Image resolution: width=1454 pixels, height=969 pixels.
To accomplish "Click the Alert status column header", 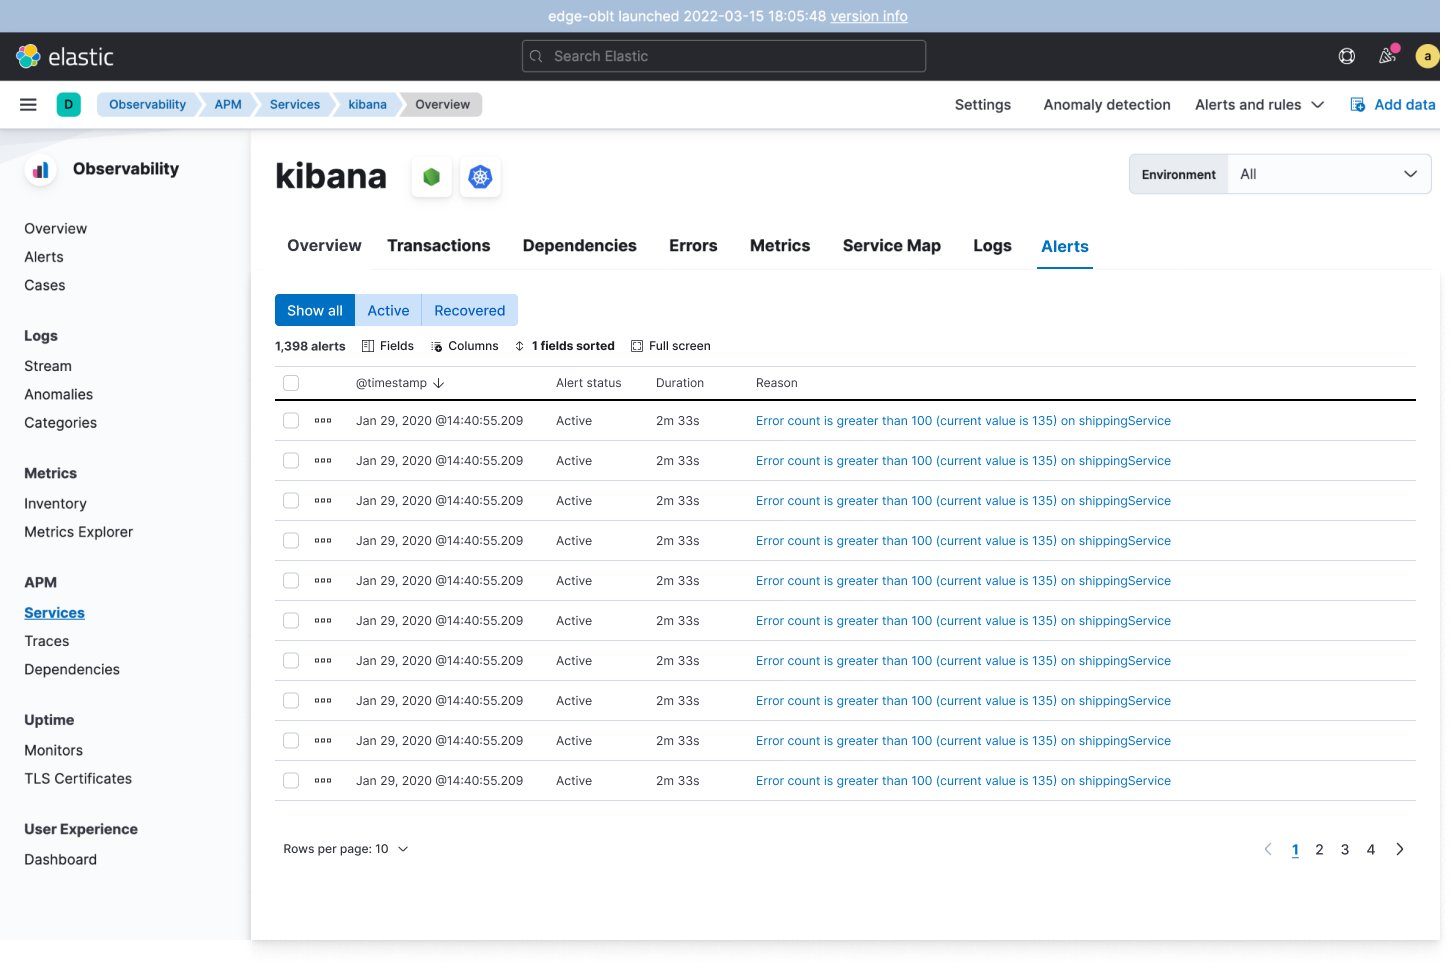I will tap(589, 383).
